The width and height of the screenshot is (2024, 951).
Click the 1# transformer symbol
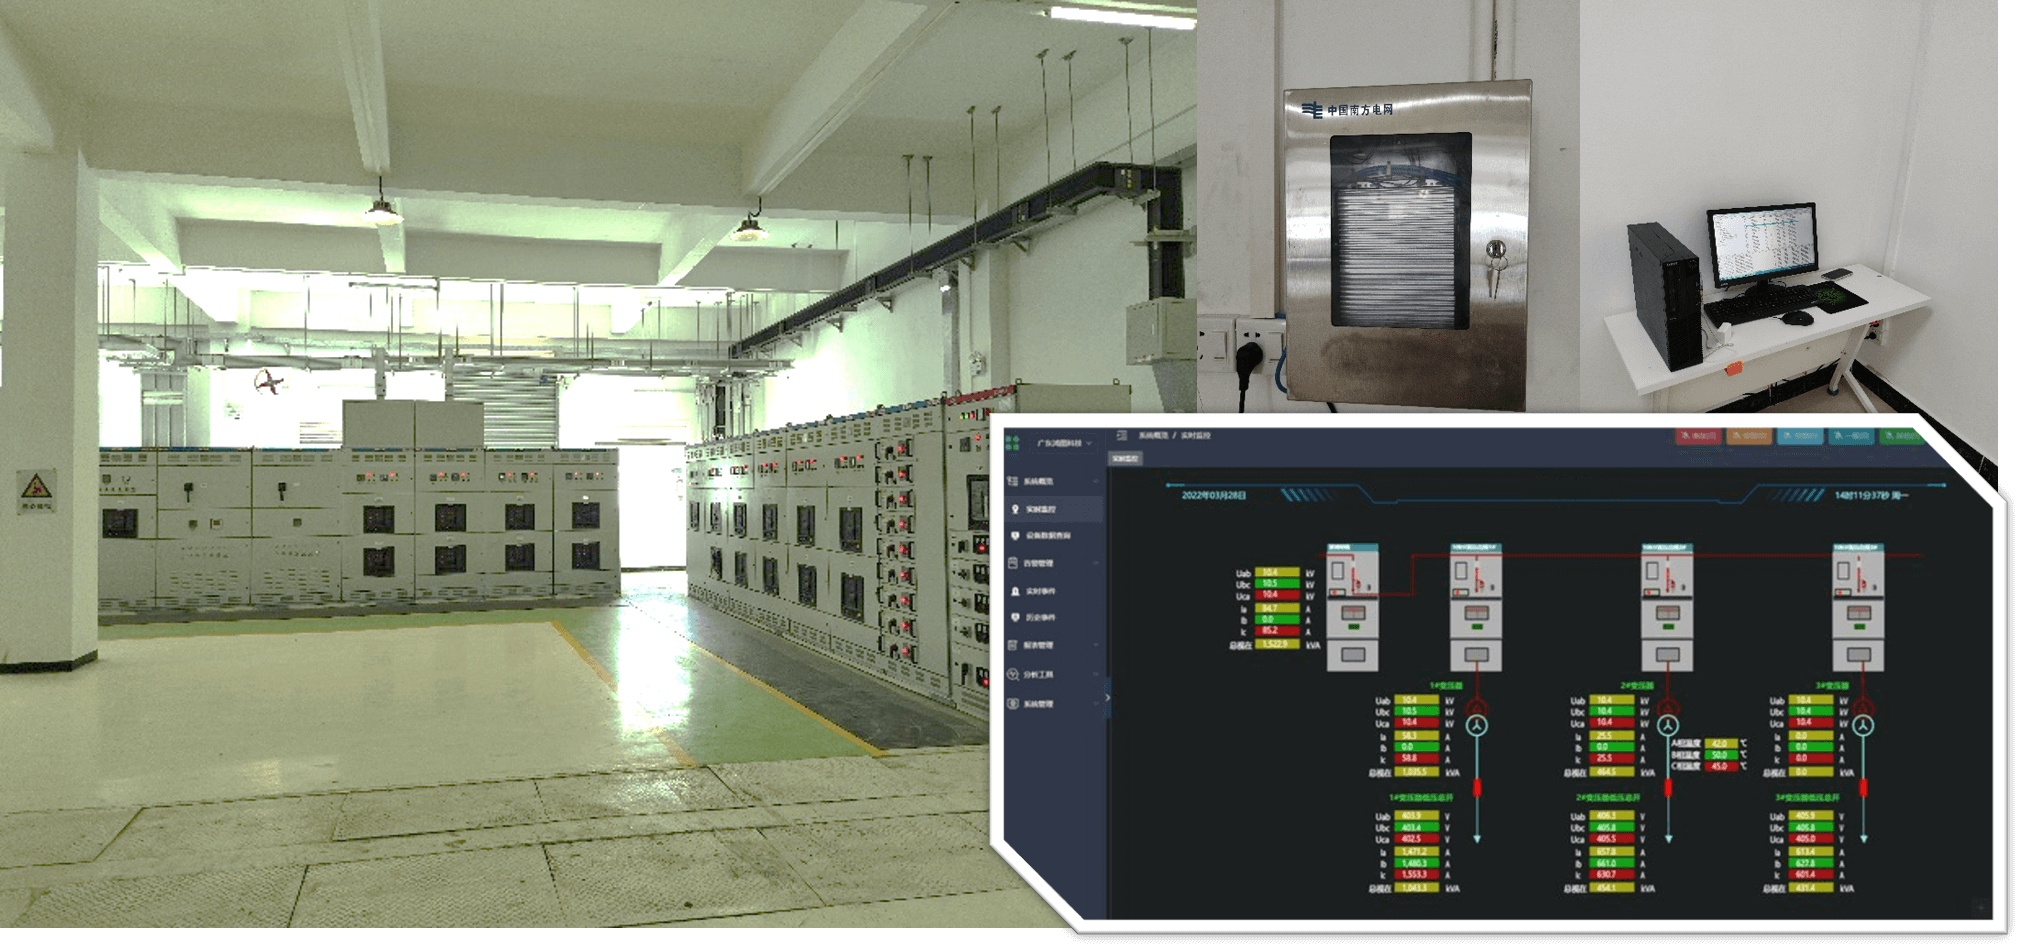pyautogui.click(x=1477, y=725)
